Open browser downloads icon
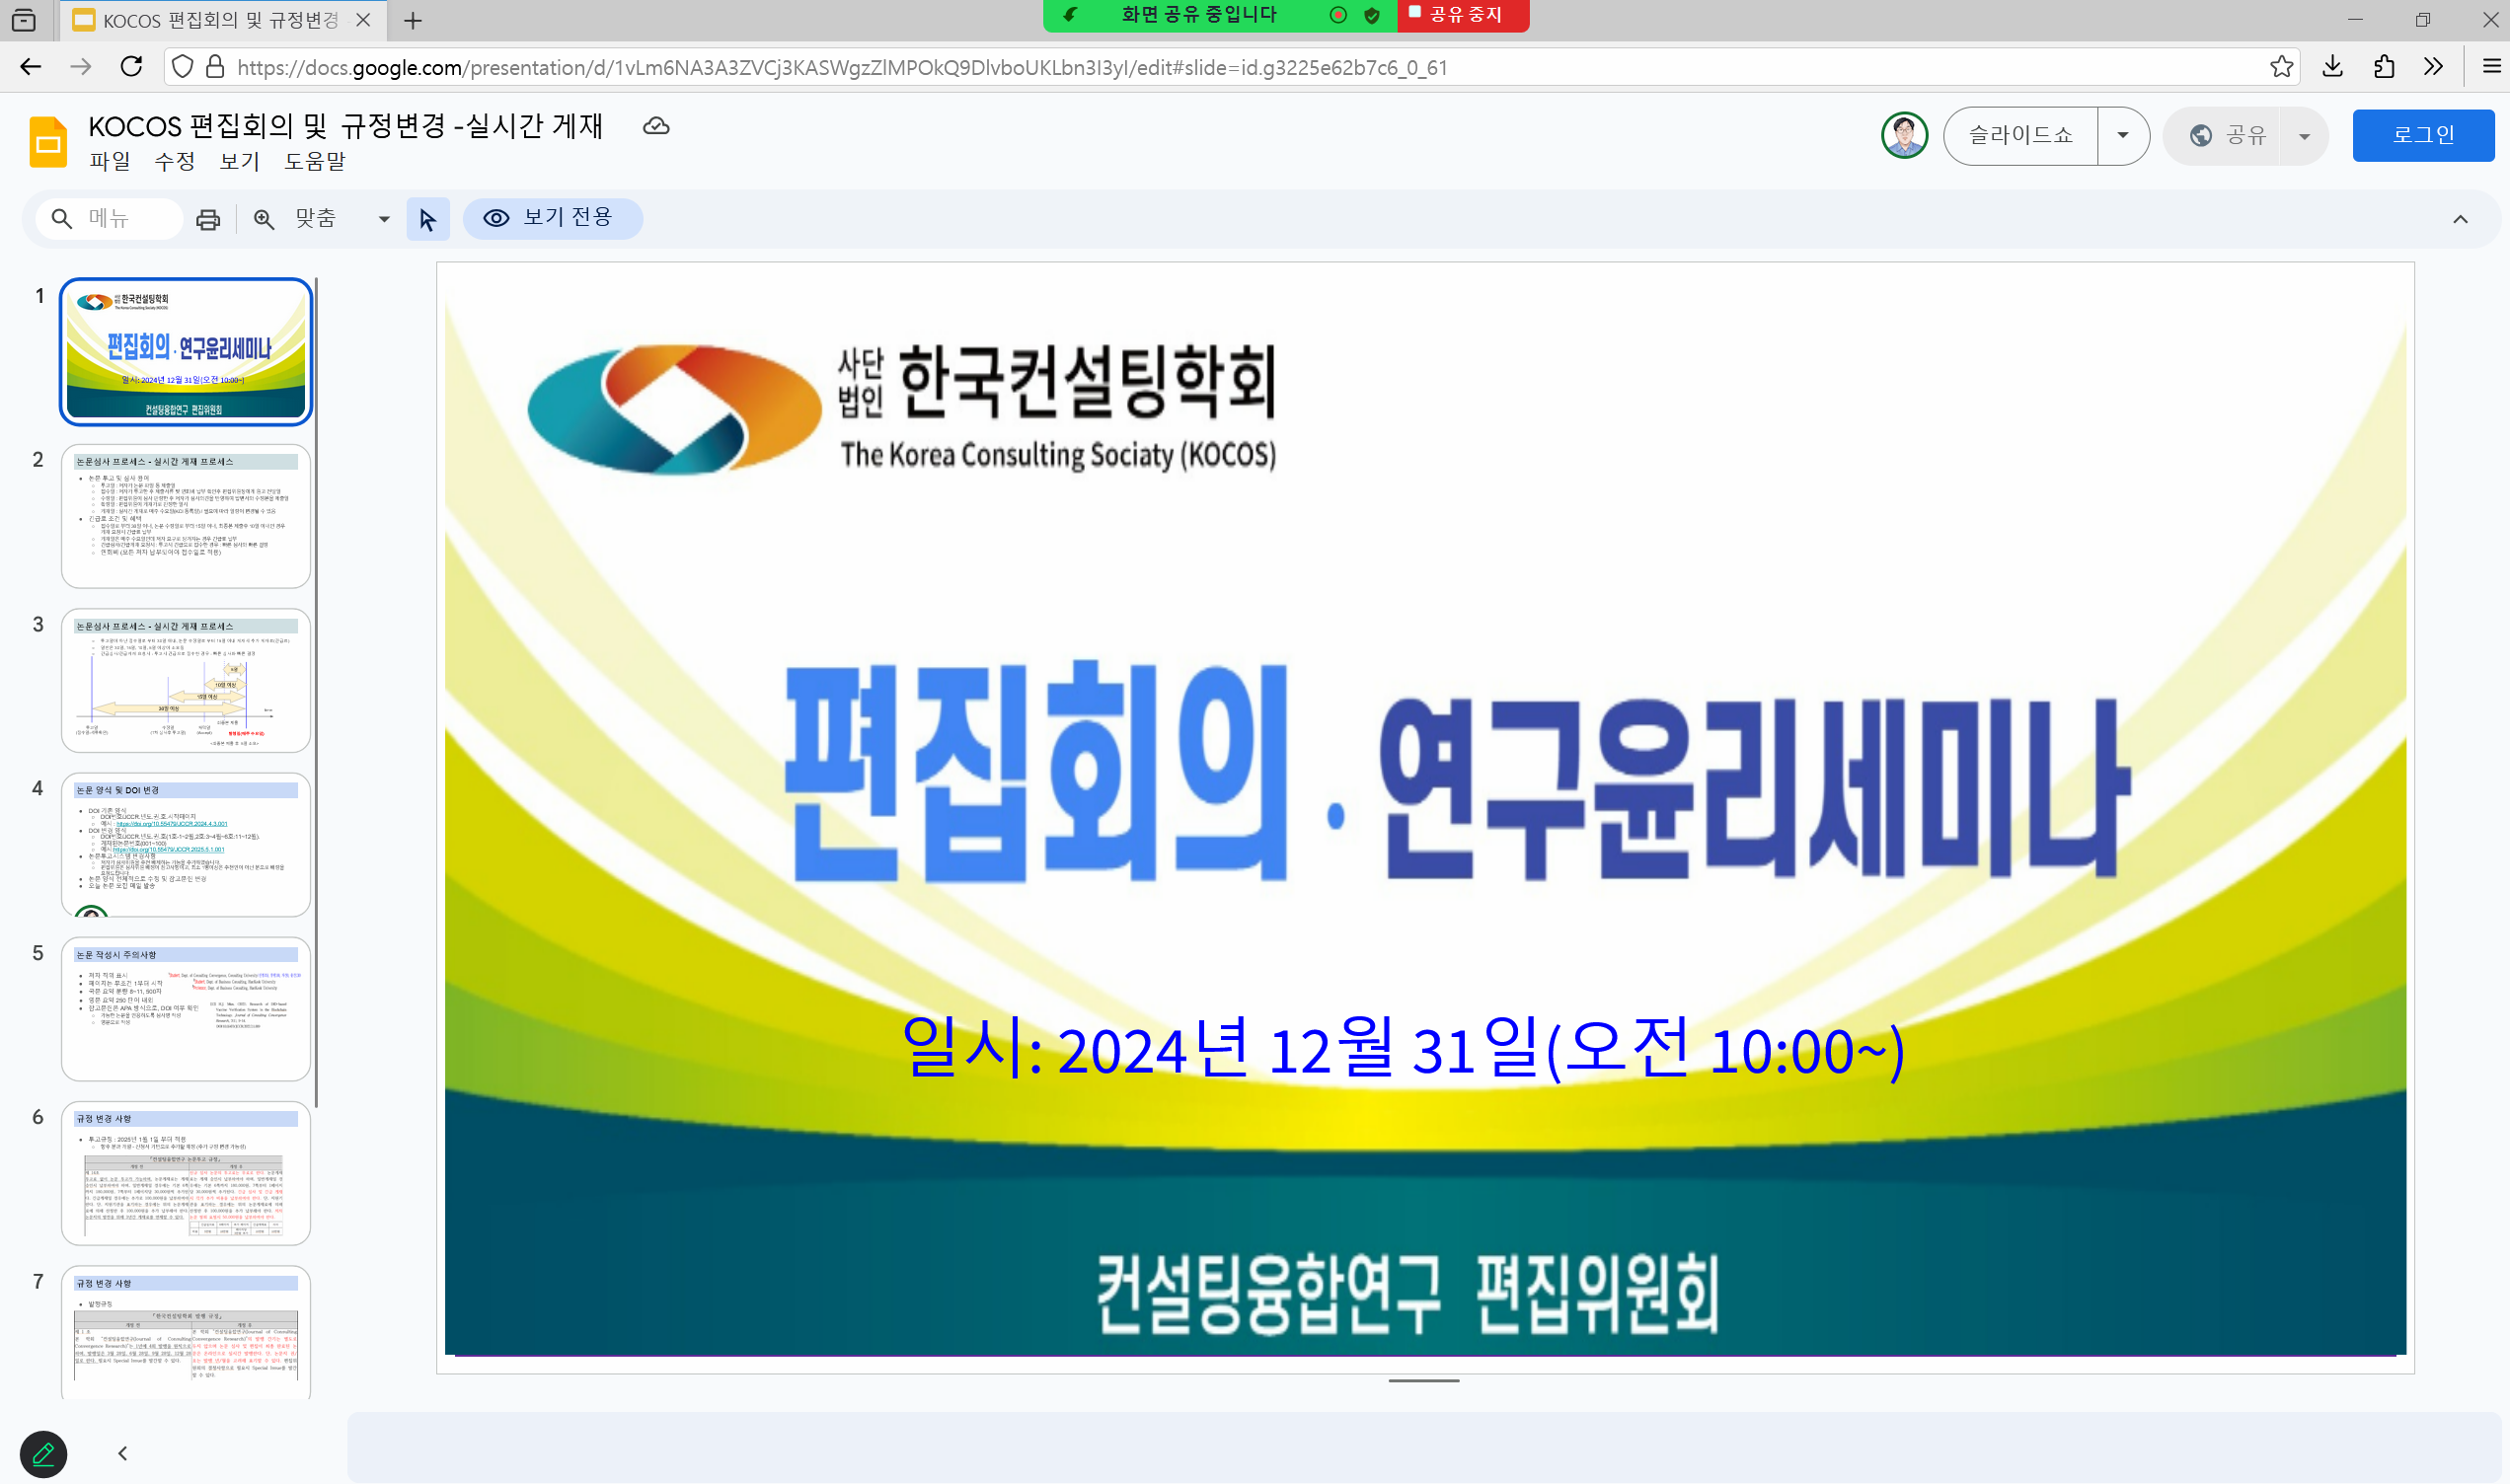Viewport: 2510px width, 1484px height. point(2333,67)
